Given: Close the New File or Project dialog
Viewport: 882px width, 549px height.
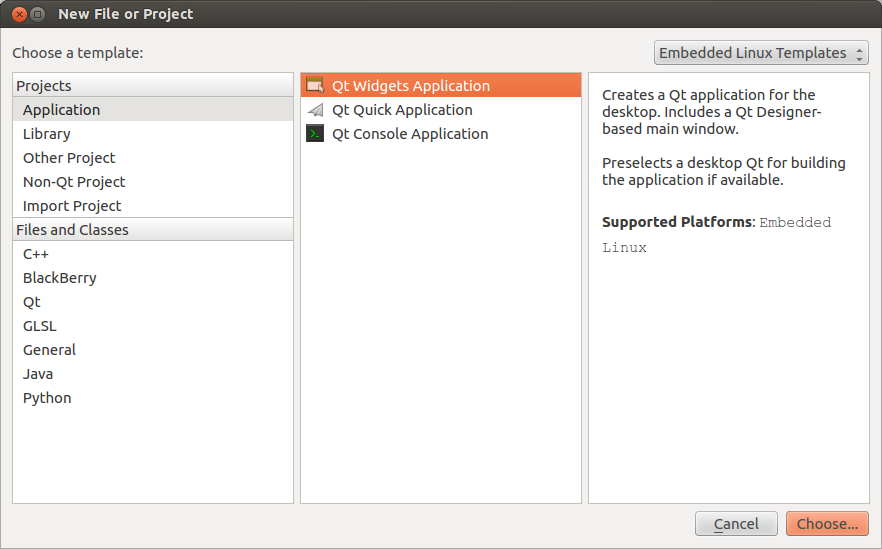Looking at the screenshot, I should point(19,14).
